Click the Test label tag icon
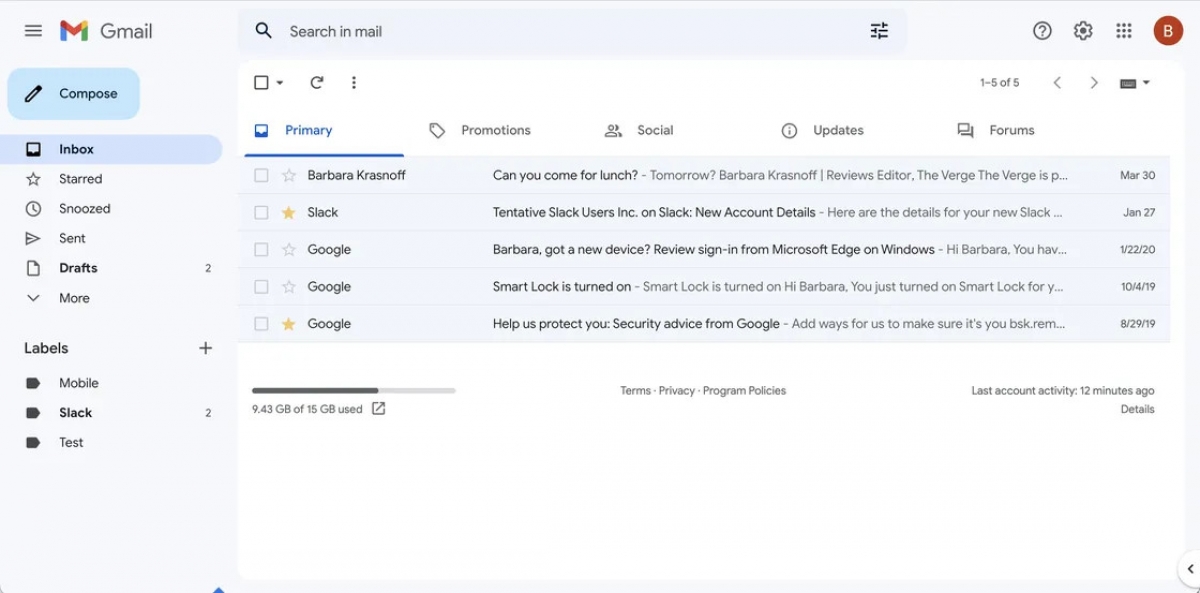This screenshot has width=1200, height=593. point(33,442)
